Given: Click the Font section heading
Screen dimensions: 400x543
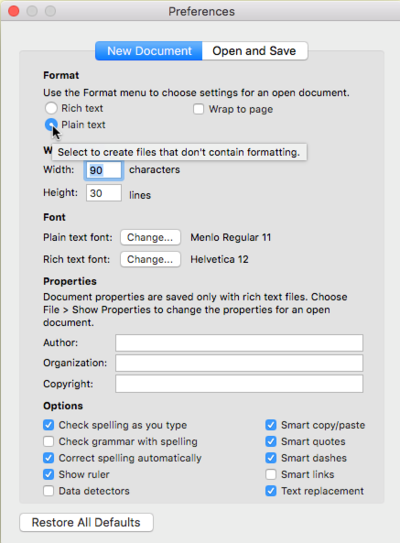Looking at the screenshot, I should pyautogui.click(x=54, y=217).
